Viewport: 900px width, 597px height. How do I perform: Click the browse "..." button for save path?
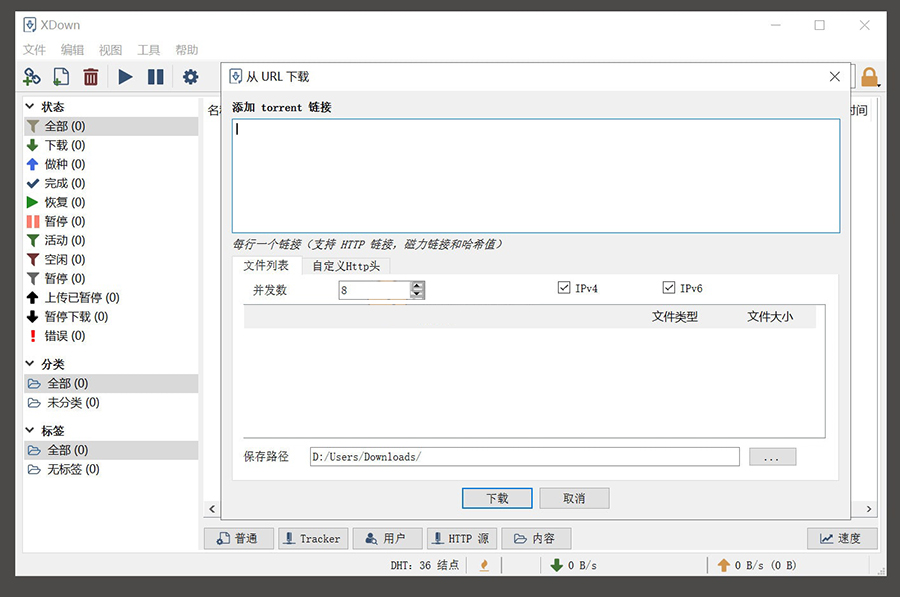(772, 457)
